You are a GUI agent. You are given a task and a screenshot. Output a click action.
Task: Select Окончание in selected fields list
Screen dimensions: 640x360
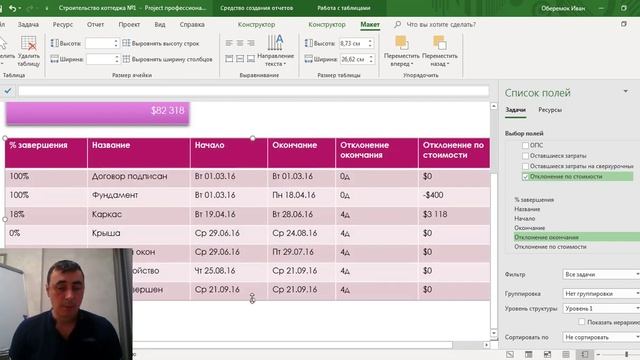click(529, 228)
